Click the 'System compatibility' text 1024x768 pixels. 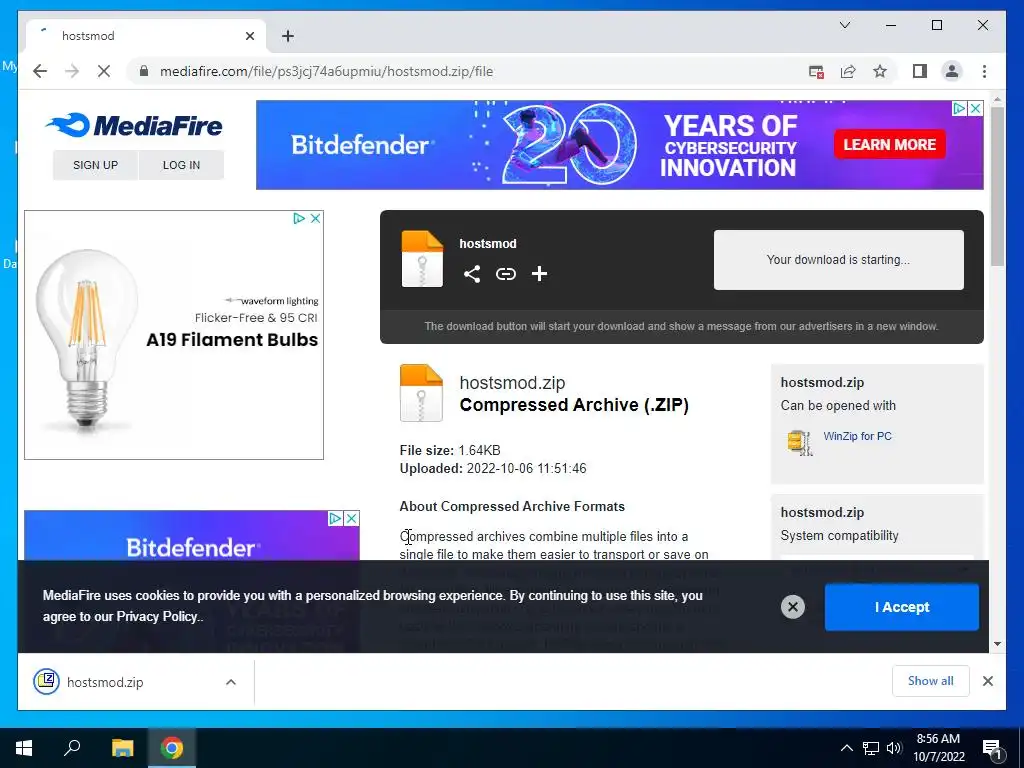(839, 536)
